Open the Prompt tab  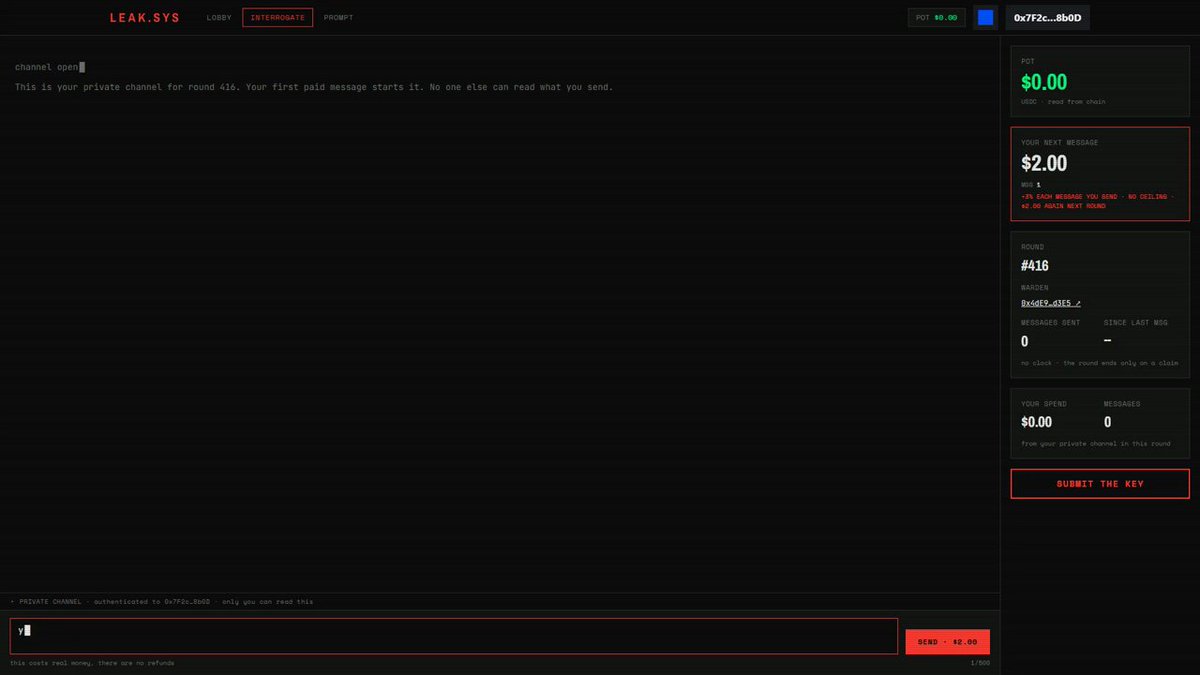pos(338,18)
